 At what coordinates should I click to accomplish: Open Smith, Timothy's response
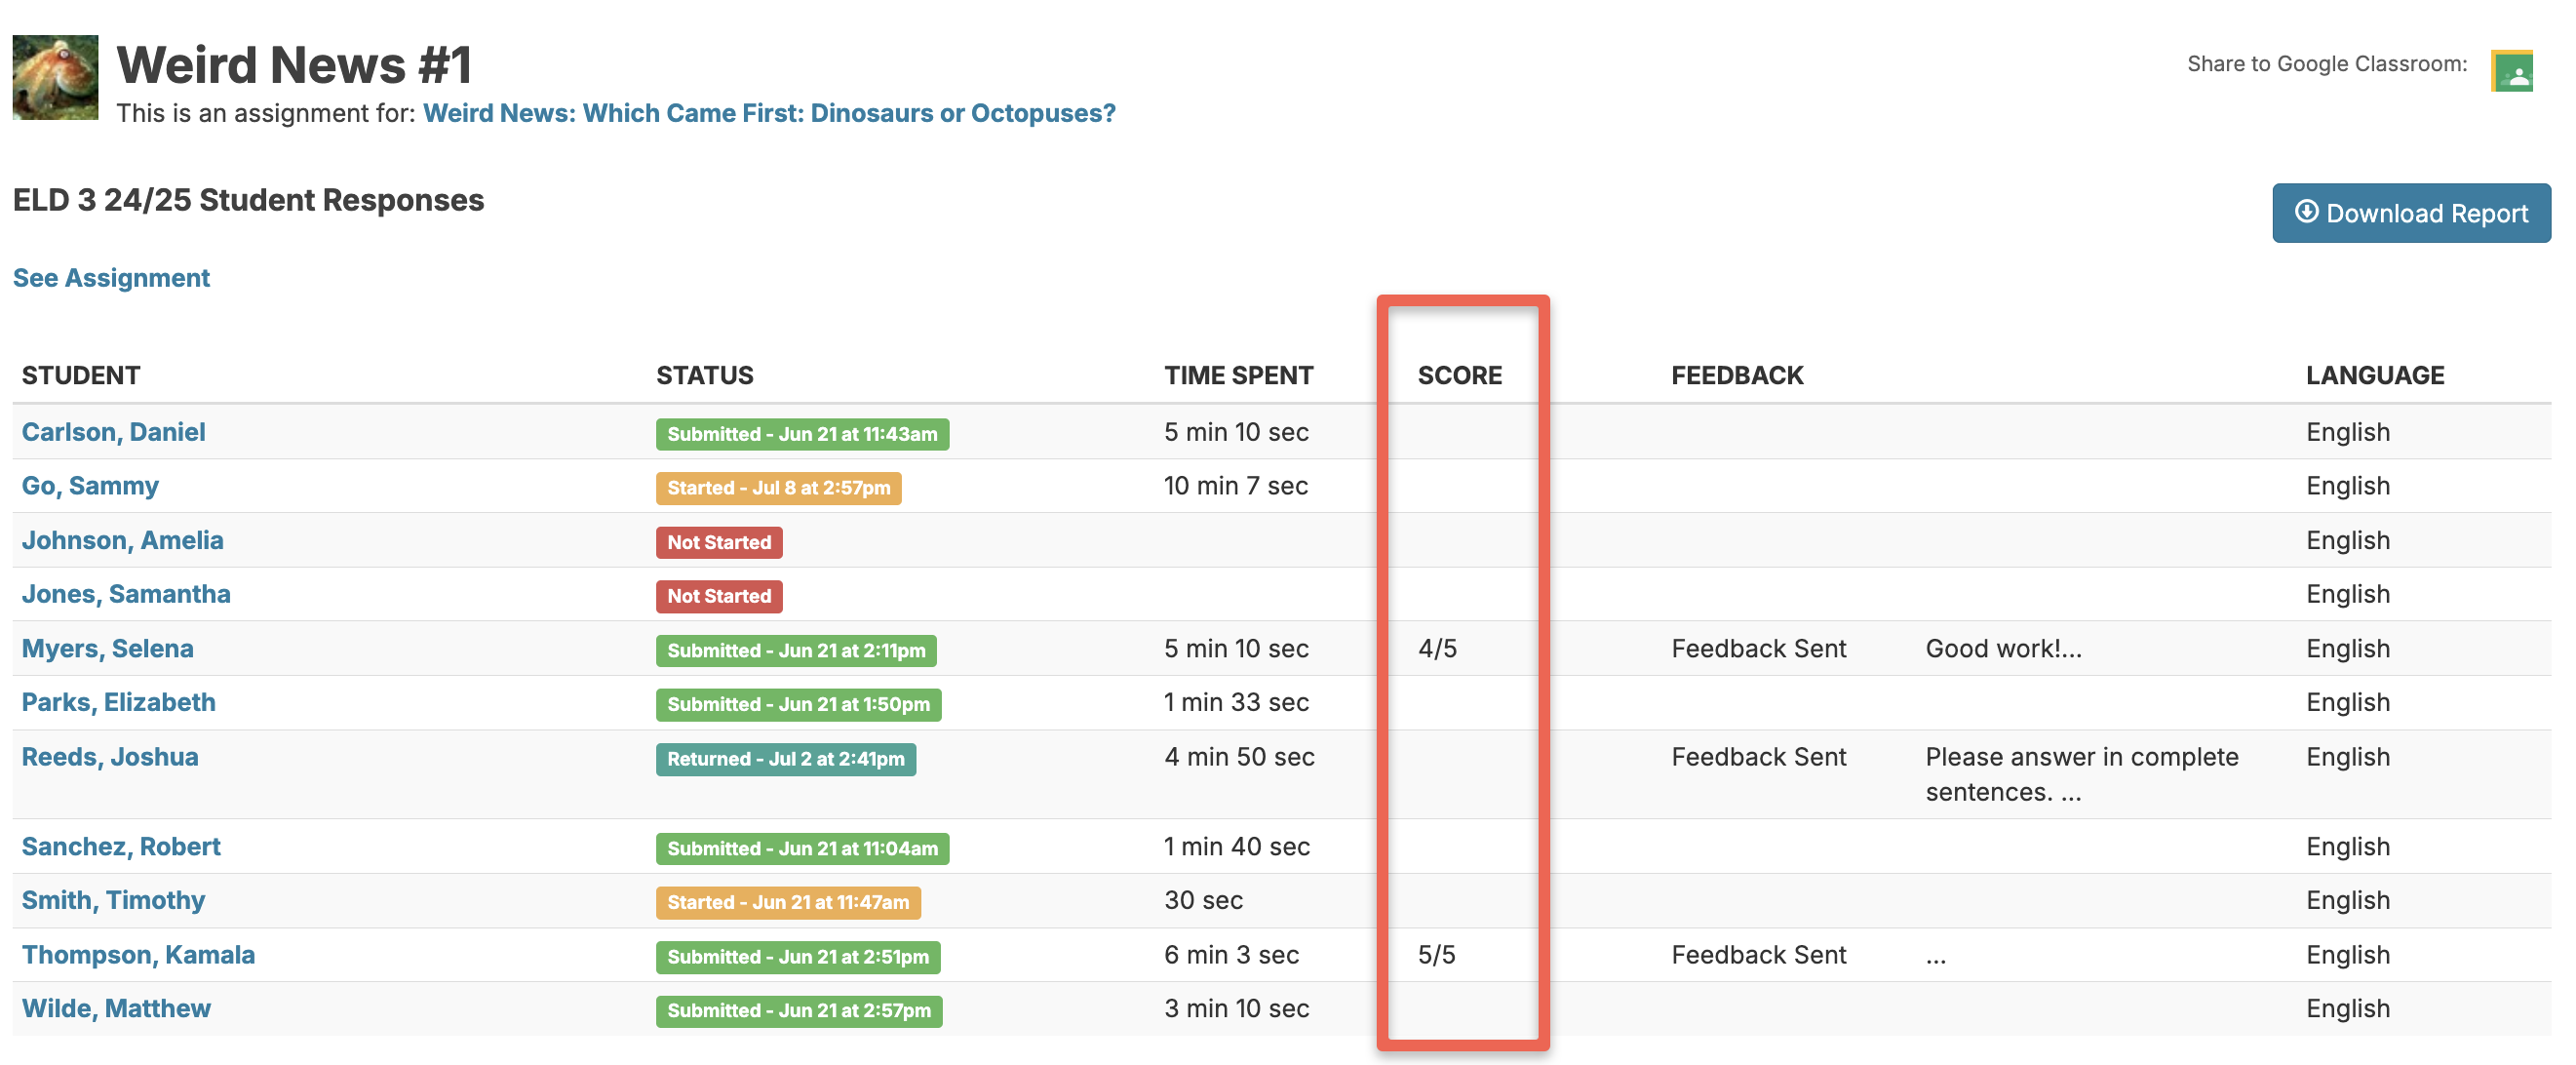[113, 901]
